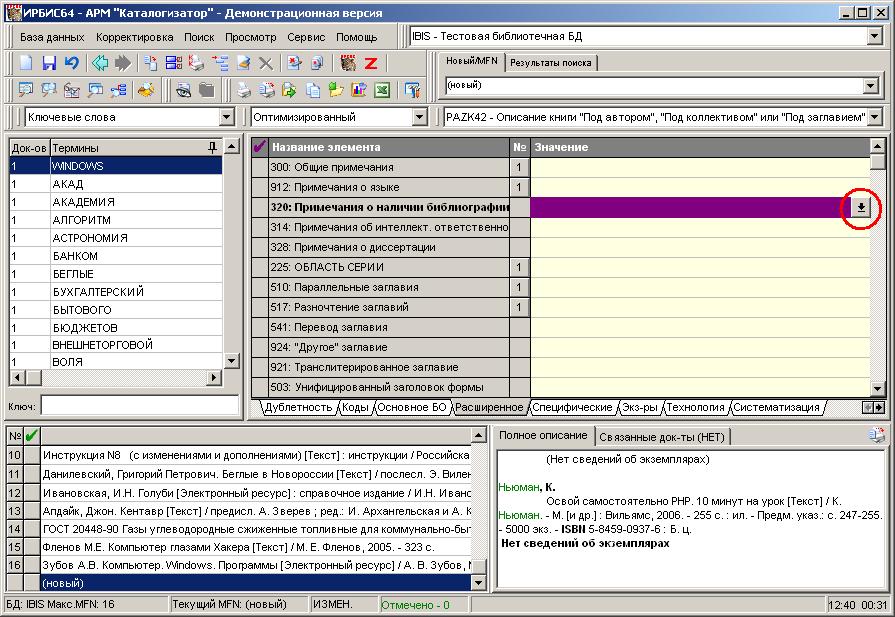This screenshot has width=895, height=617.
Task: Click the stacked blue boxes toolbar icon
Action: click(x=174, y=63)
